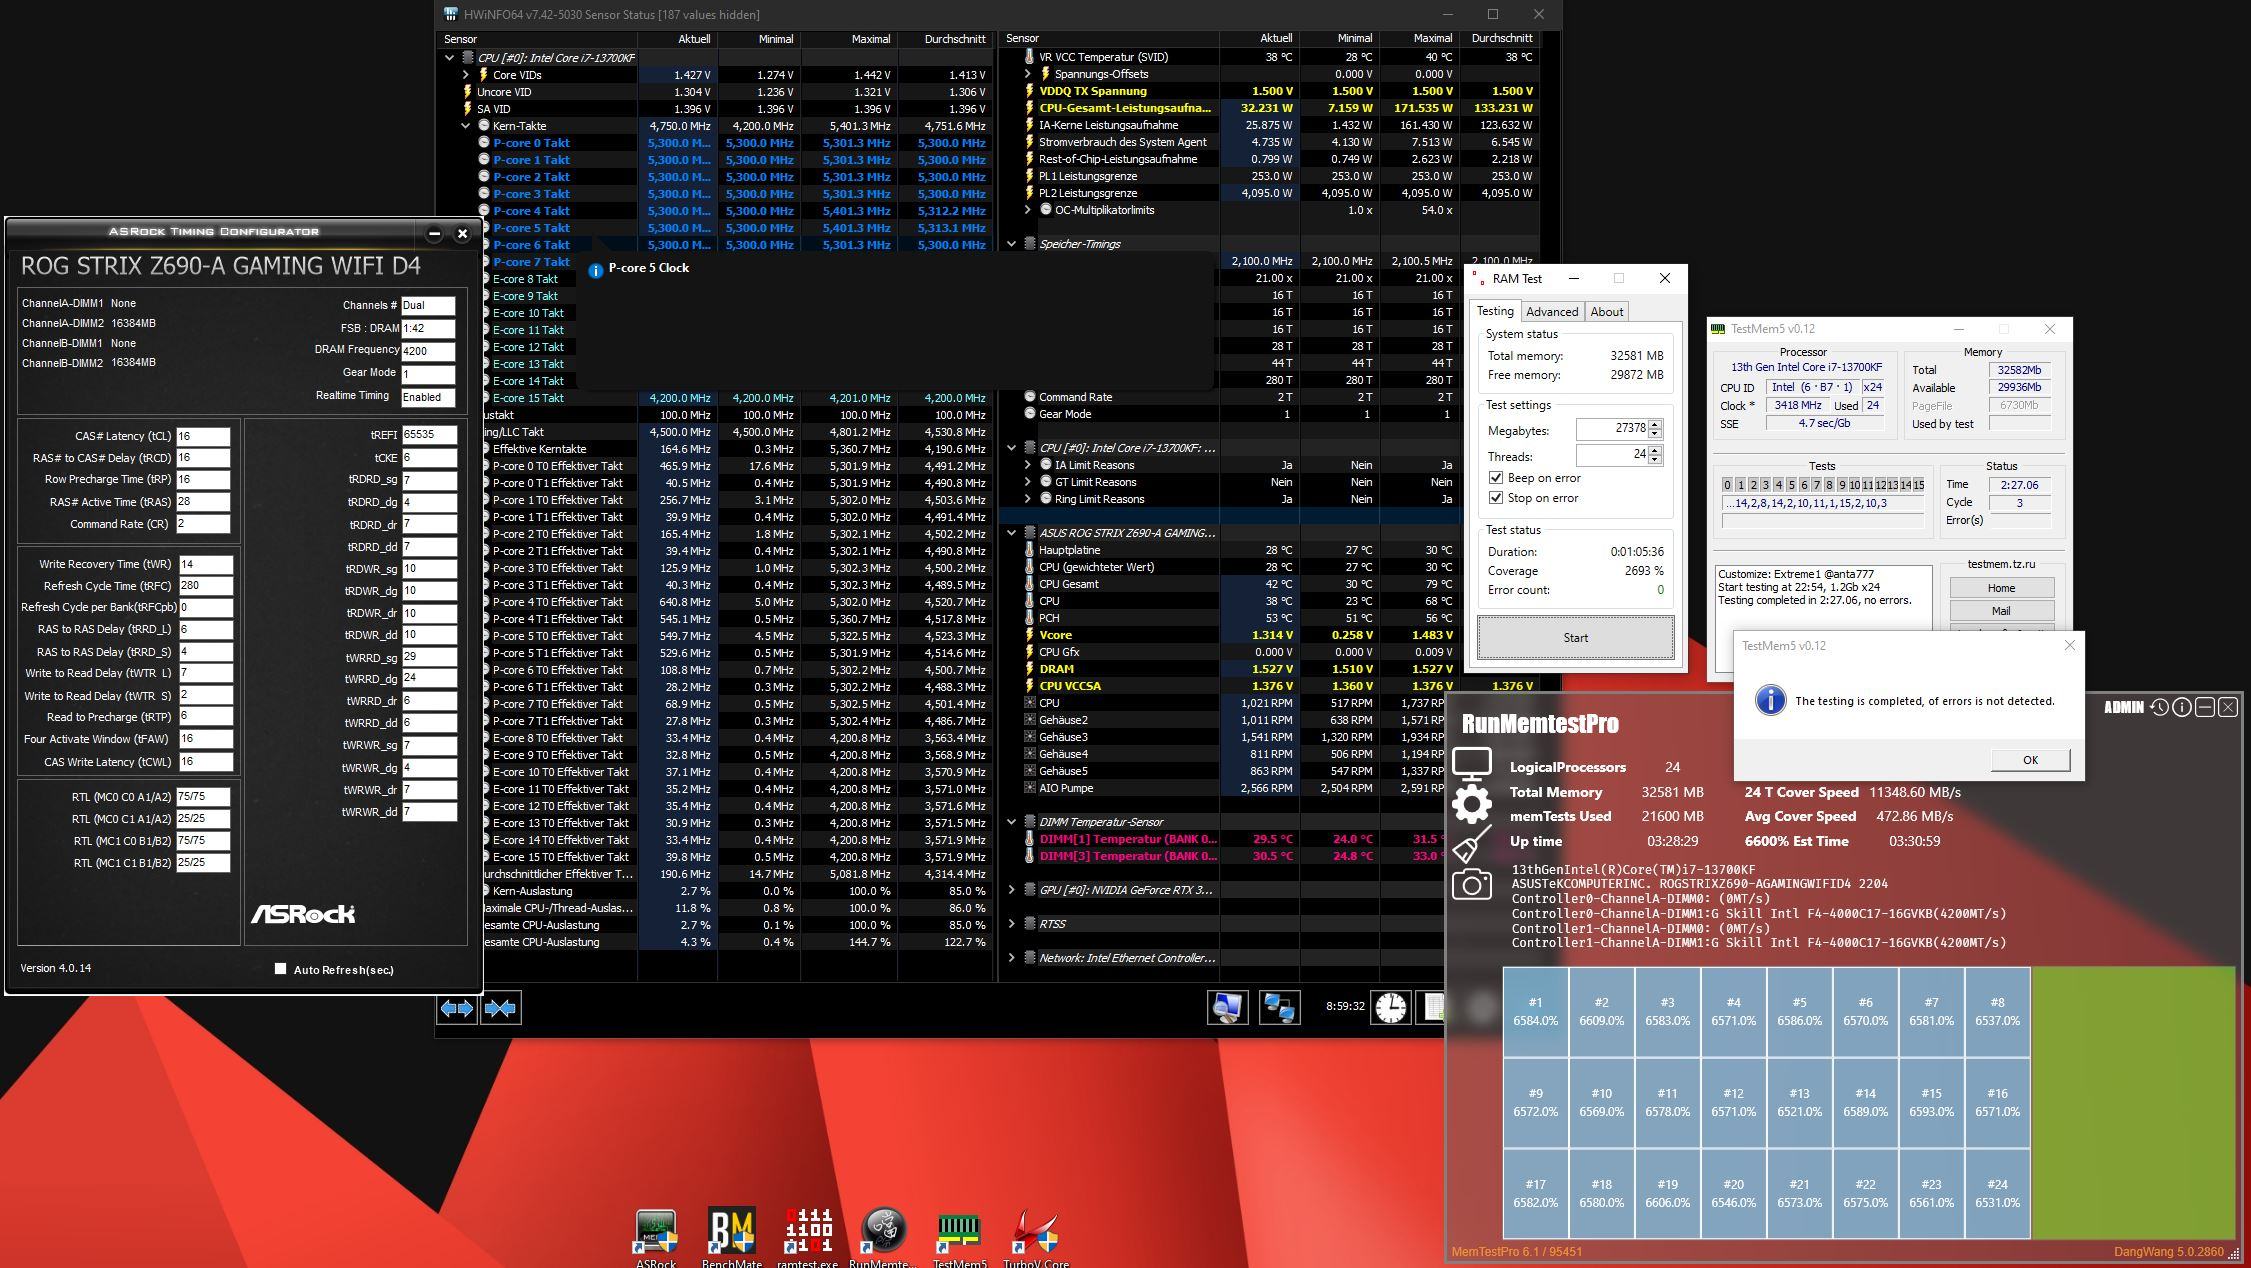Click RunMemtestPro camera screenshot icon
The image size is (2251, 1268).
point(1471,884)
